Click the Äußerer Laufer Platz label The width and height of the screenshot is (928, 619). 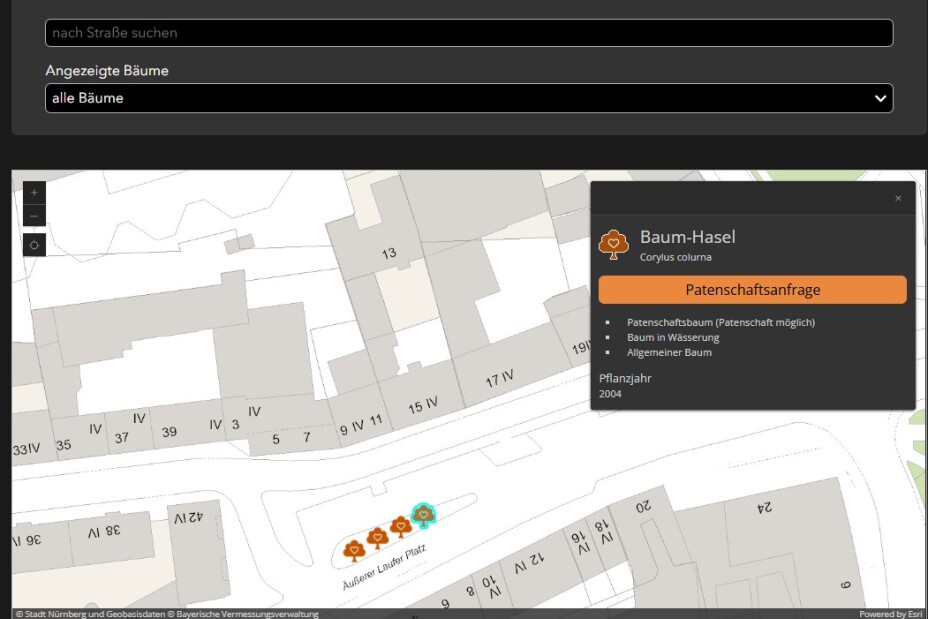pos(385,568)
